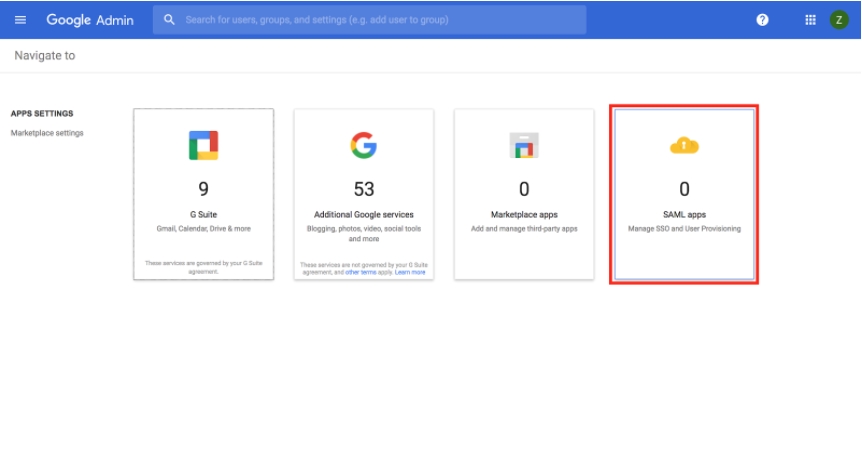862x454 pixels.
Task: Select the SAML apps title
Action: [684, 214]
